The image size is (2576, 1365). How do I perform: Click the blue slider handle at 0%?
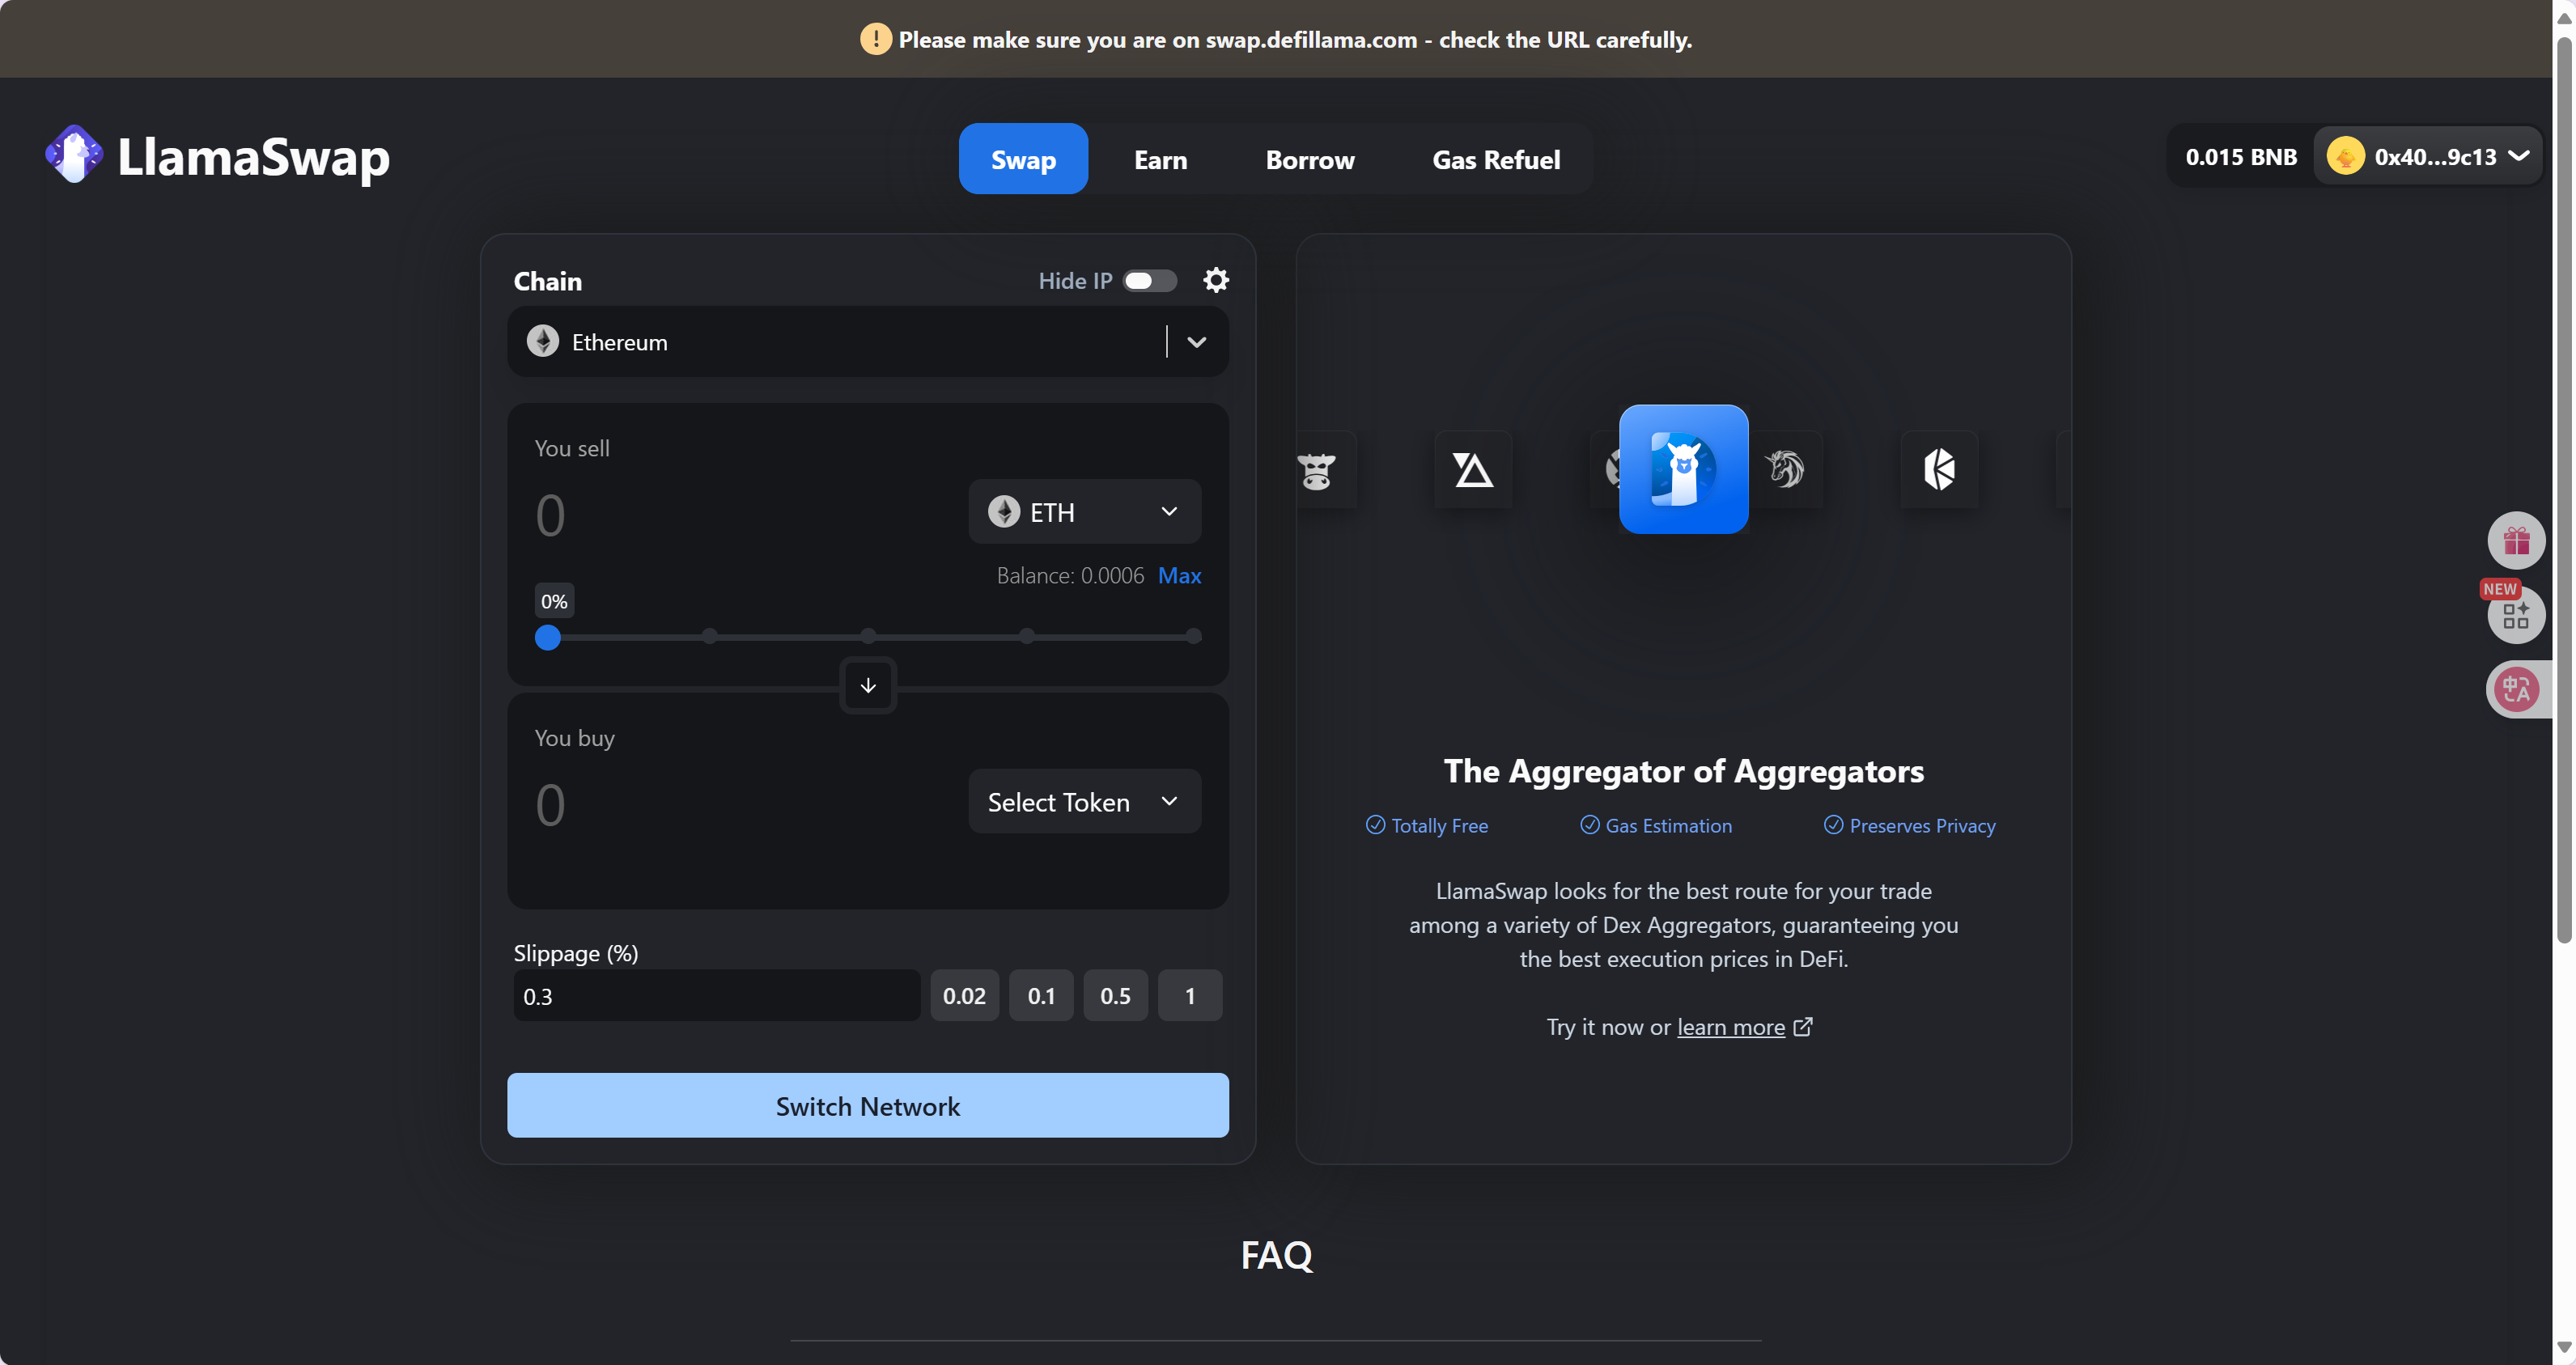point(548,637)
